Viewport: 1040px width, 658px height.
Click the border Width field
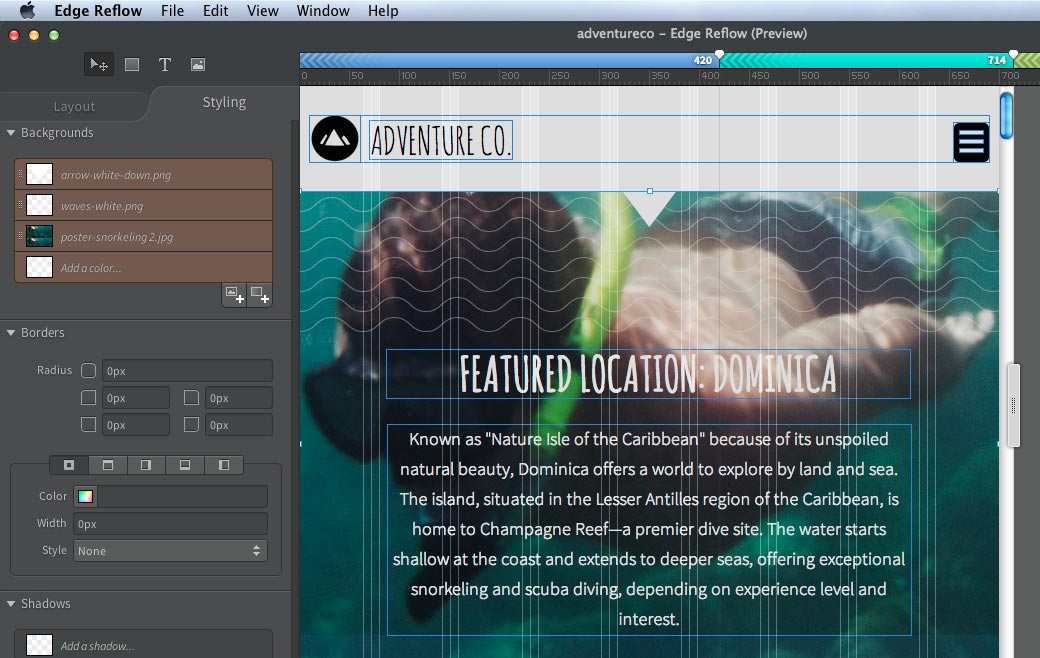click(x=170, y=523)
